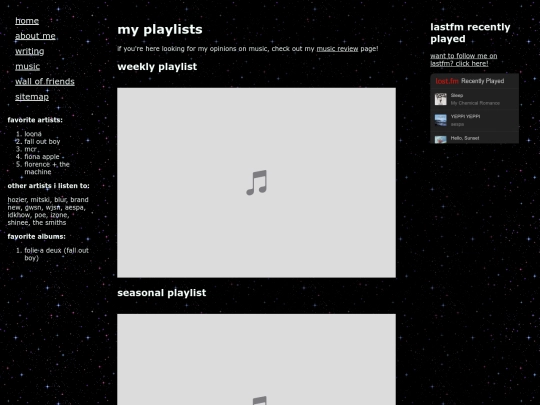540x405 pixels.
Task: Click the lastfm recently played heading
Action: click(470, 33)
